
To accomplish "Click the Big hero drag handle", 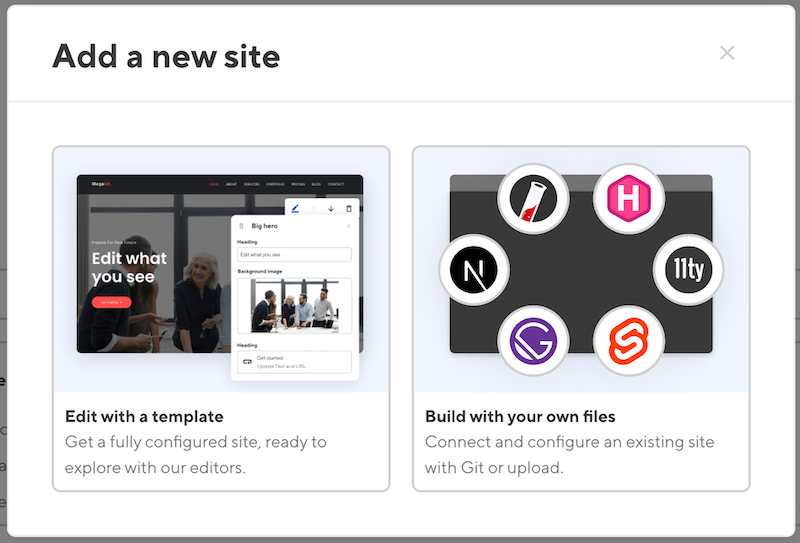I will tap(241, 227).
